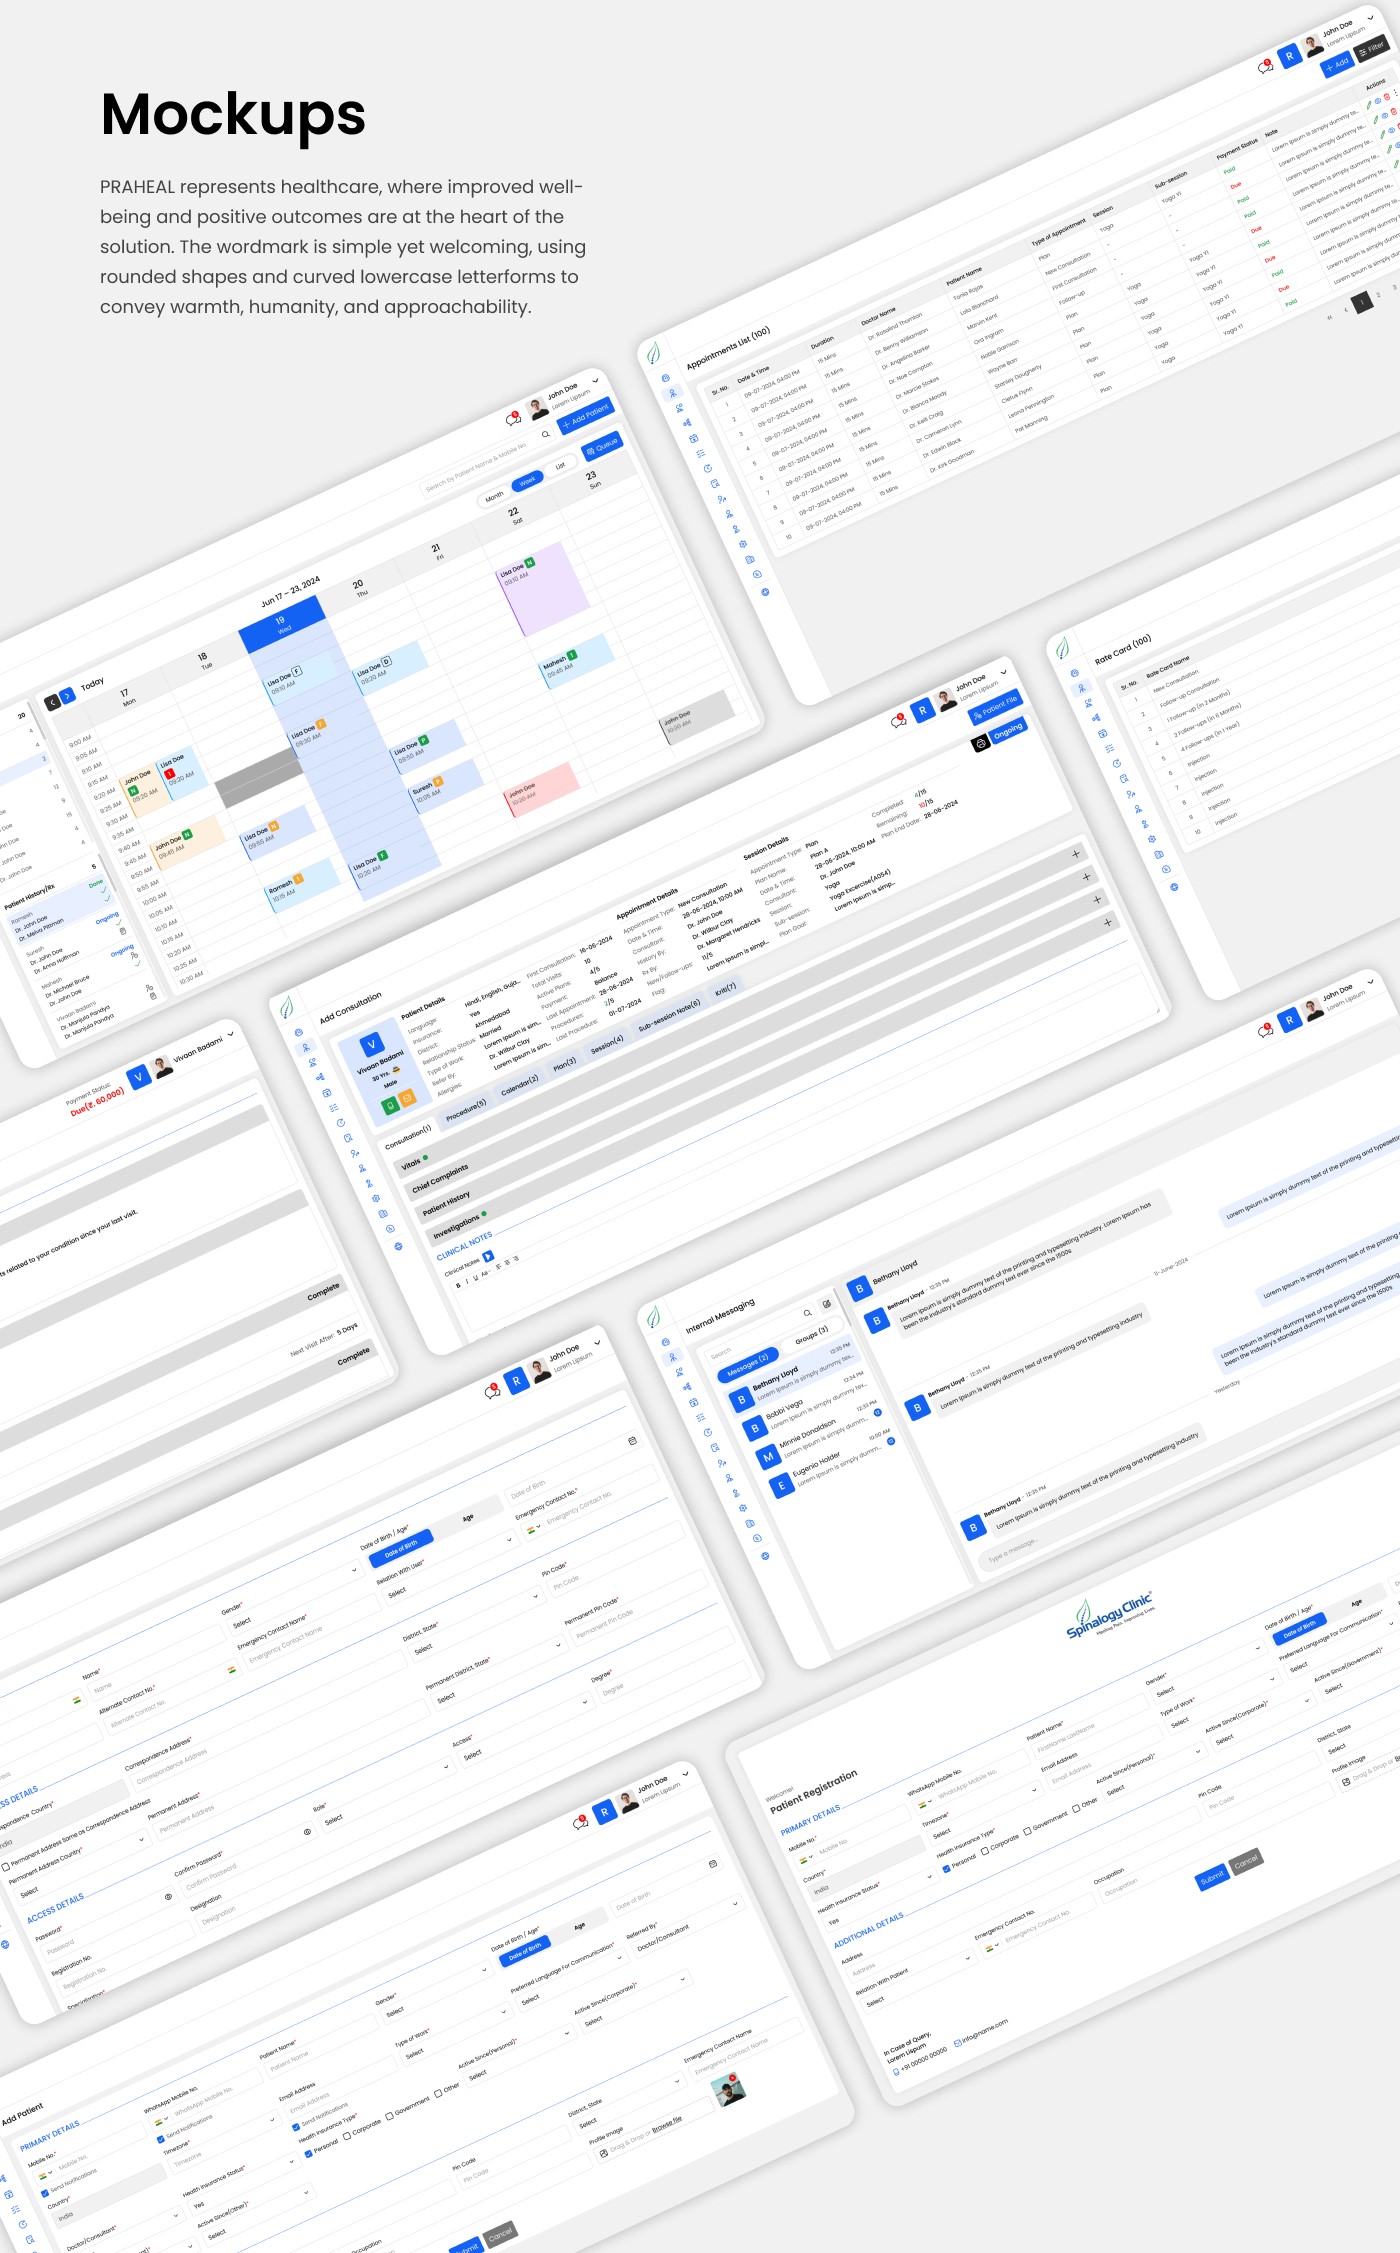1400x2253 pixels.
Task: Open the Sub-session Note(6) tab
Action: (x=669, y=1014)
